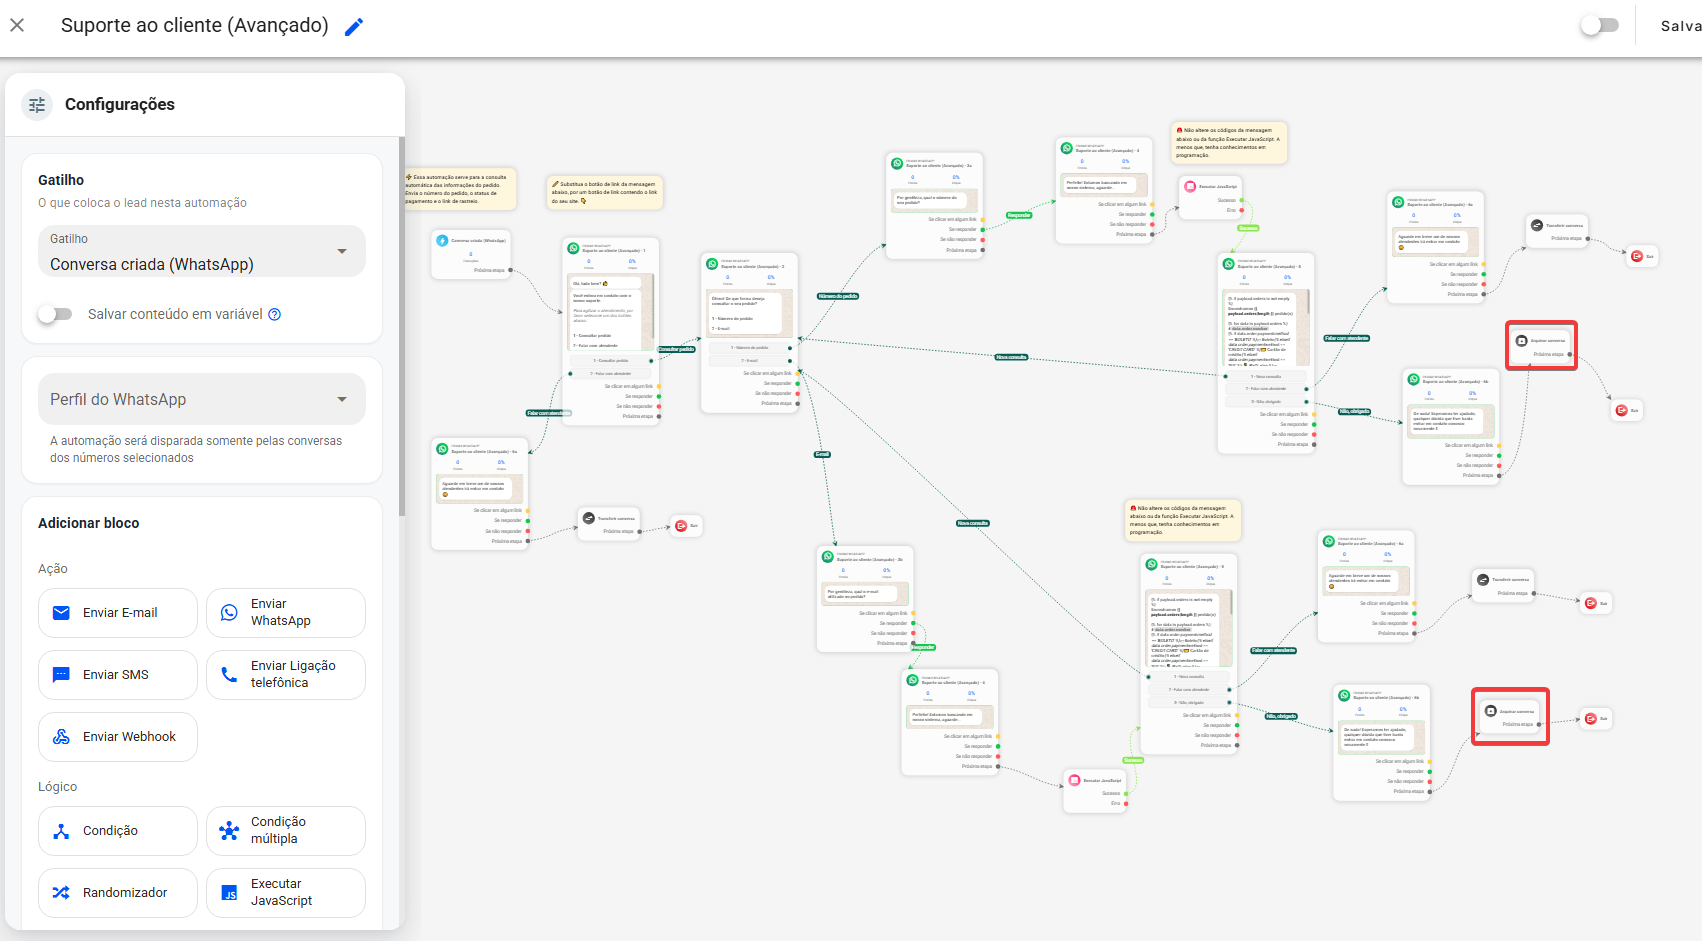The image size is (1702, 941).
Task: Click the Salvar button
Action: 1680,26
